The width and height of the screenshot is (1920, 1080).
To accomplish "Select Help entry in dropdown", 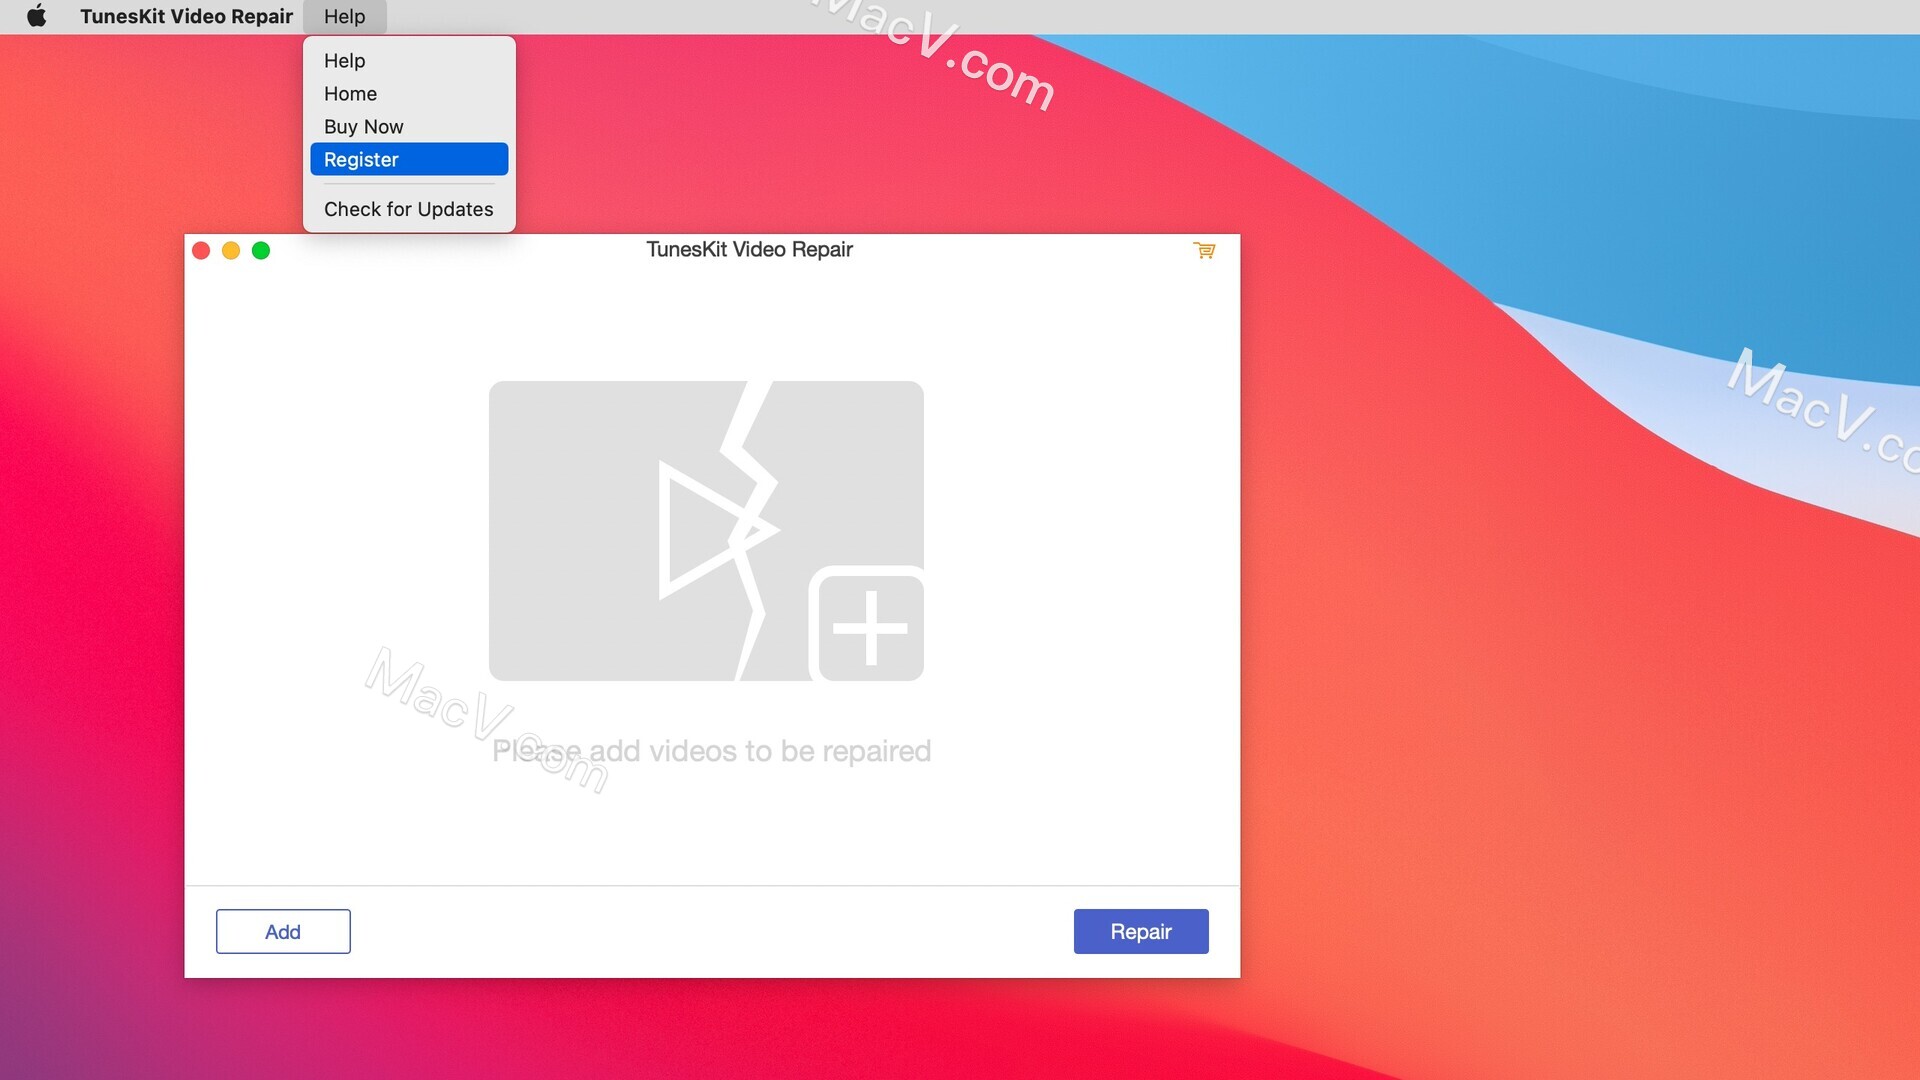I will [409, 60].
